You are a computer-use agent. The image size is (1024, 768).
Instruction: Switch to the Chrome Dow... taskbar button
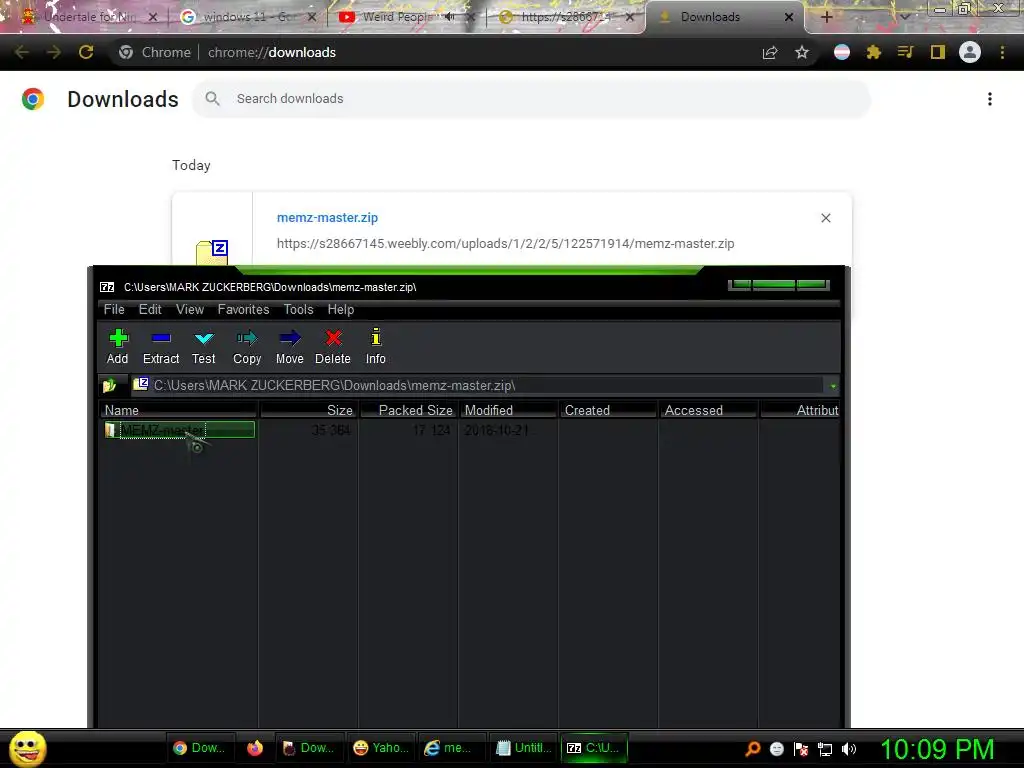[199, 748]
